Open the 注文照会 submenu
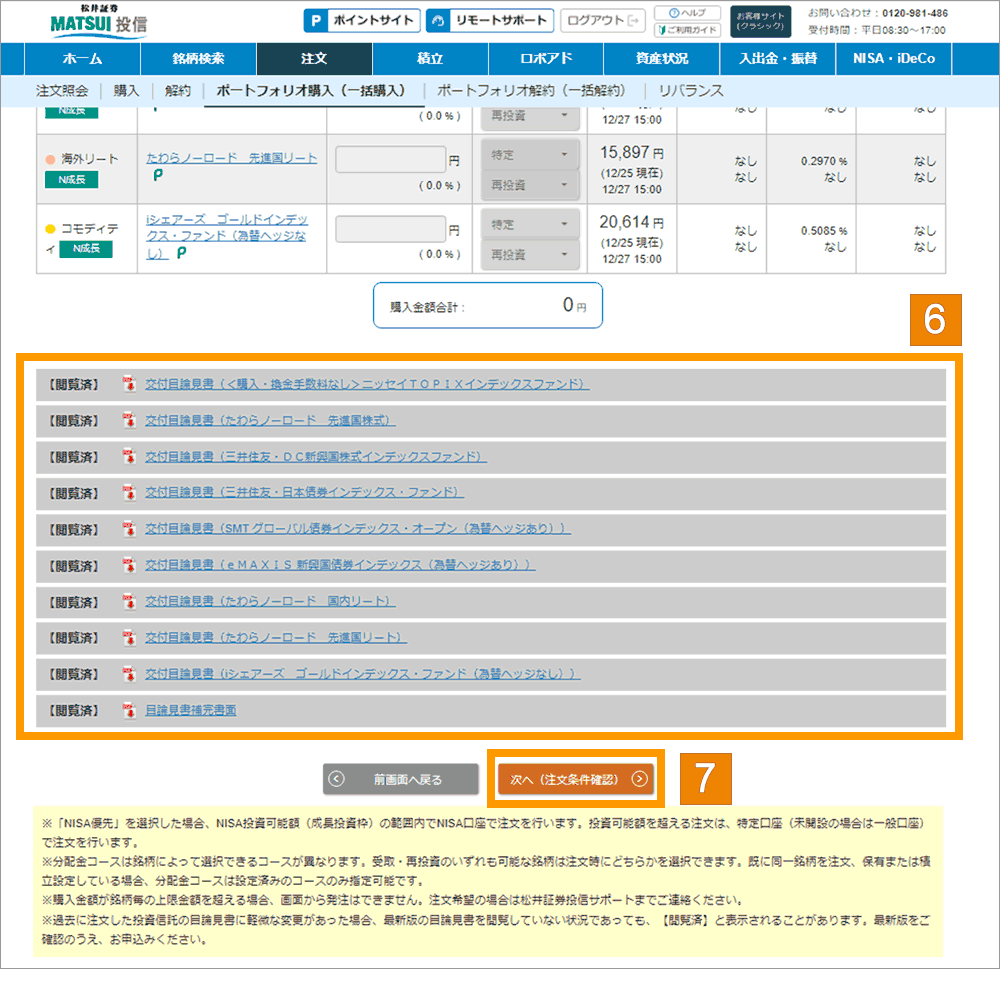 coord(62,91)
